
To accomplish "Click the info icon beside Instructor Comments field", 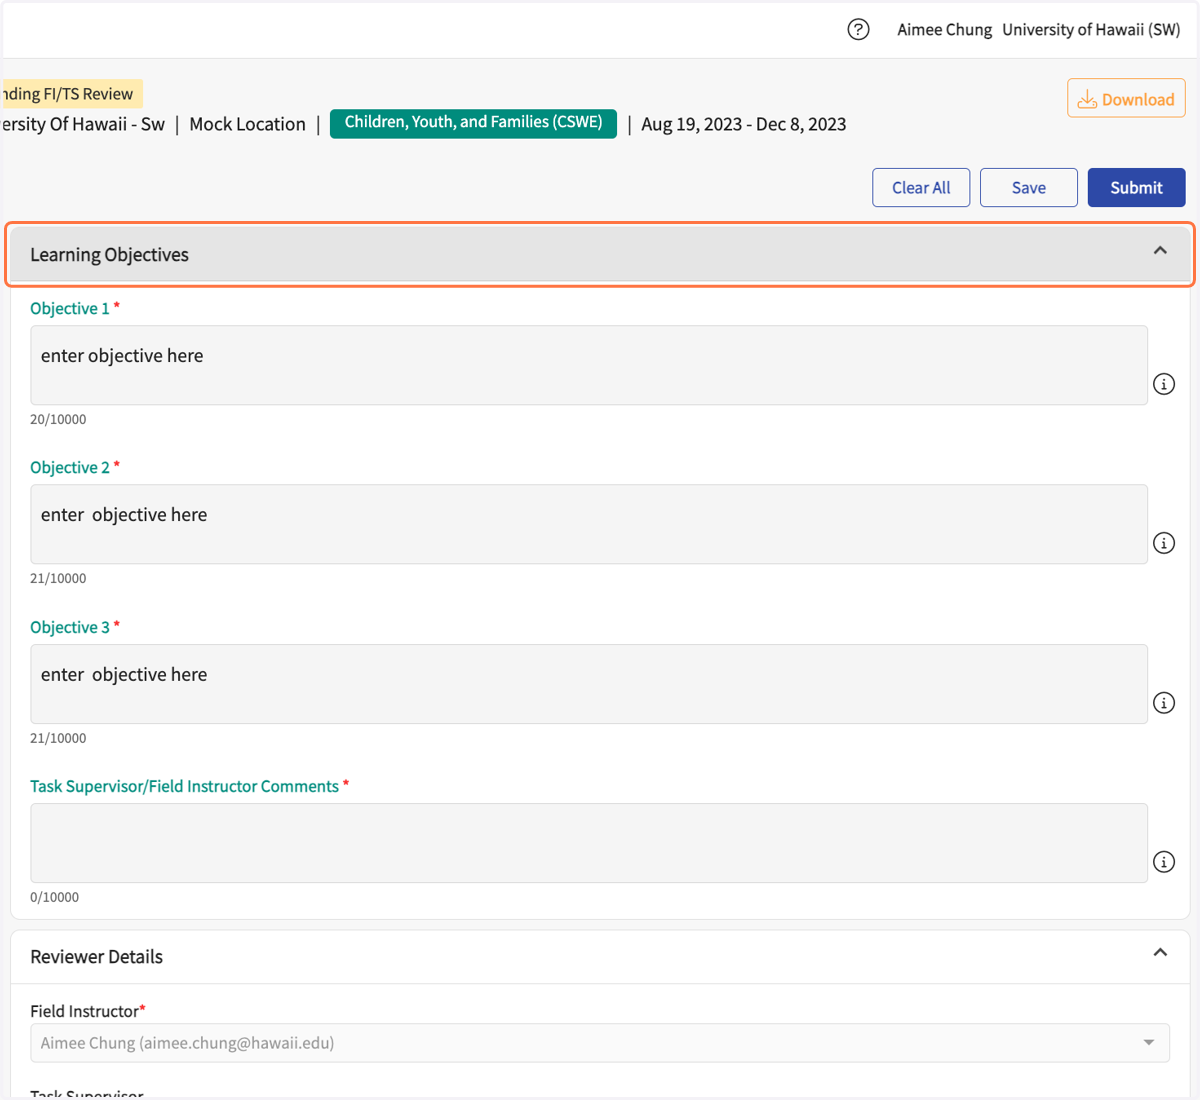I will pyautogui.click(x=1164, y=862).
